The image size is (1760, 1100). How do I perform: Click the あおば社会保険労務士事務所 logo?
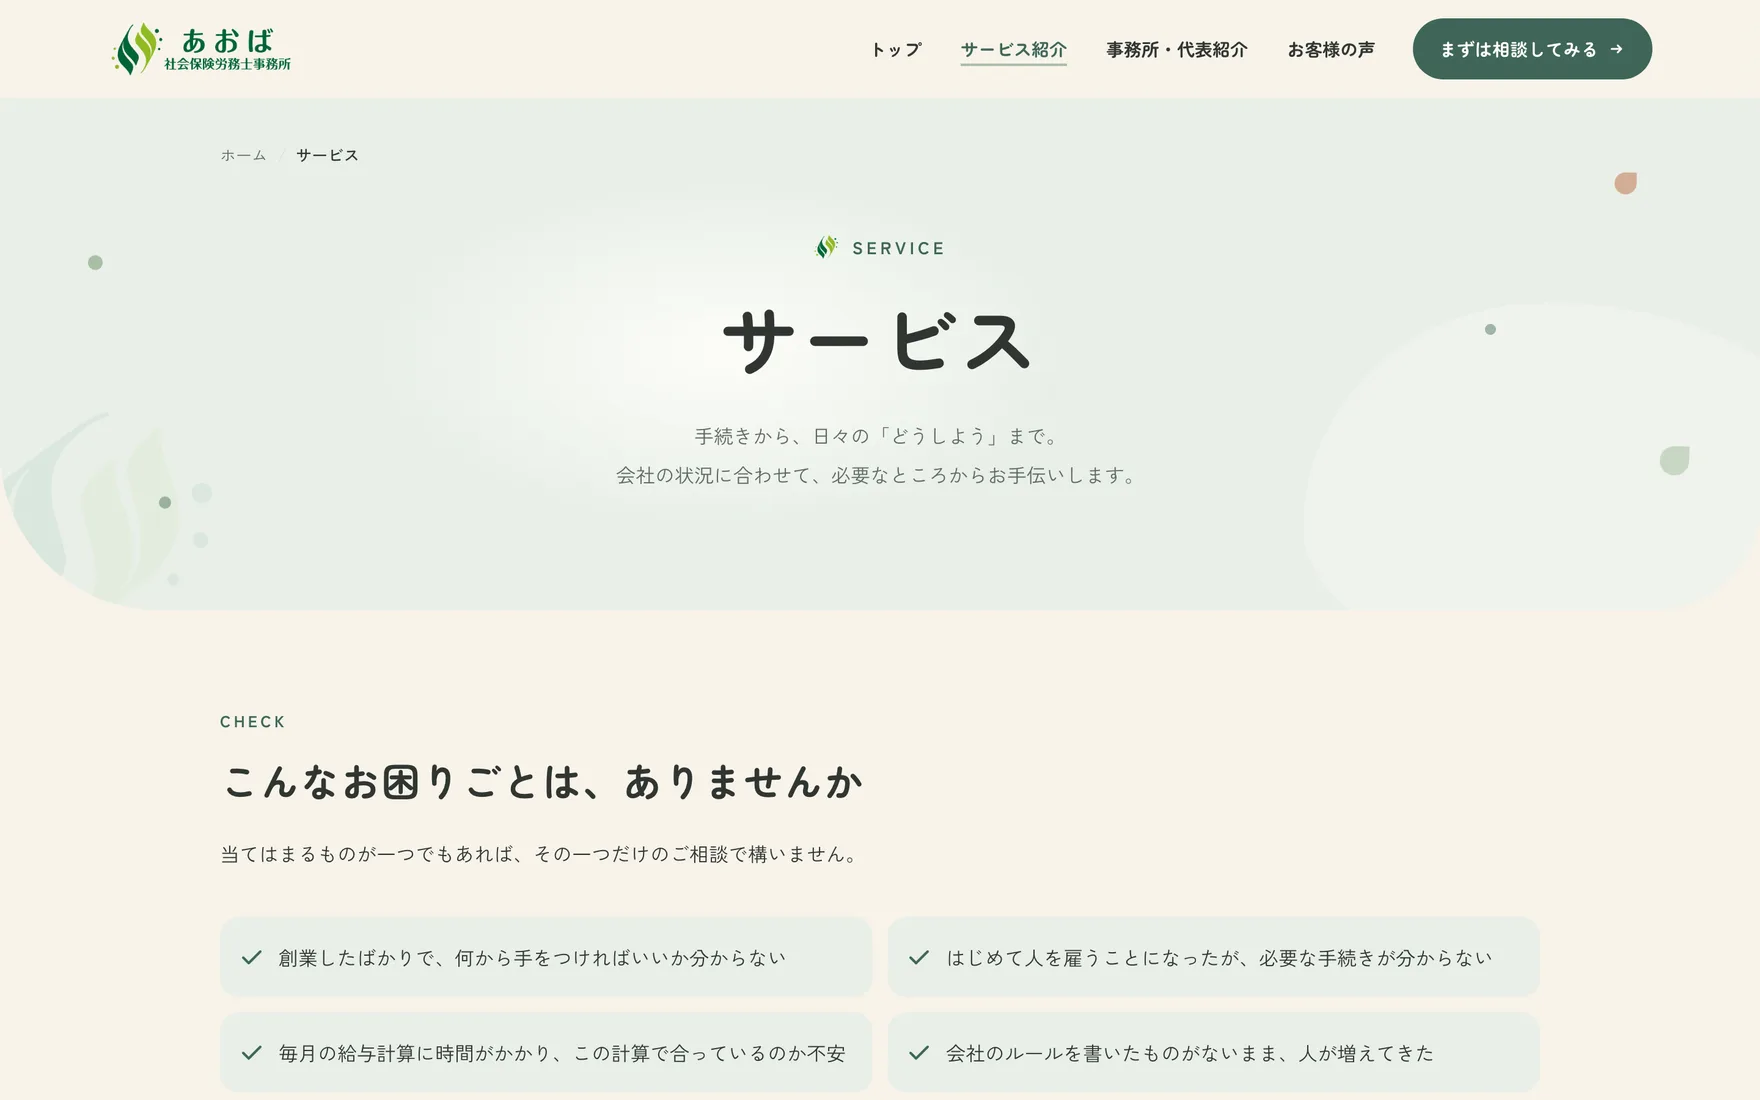[201, 49]
